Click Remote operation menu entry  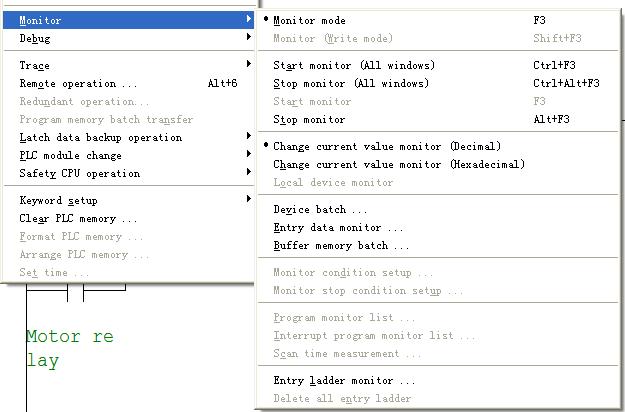(80, 84)
